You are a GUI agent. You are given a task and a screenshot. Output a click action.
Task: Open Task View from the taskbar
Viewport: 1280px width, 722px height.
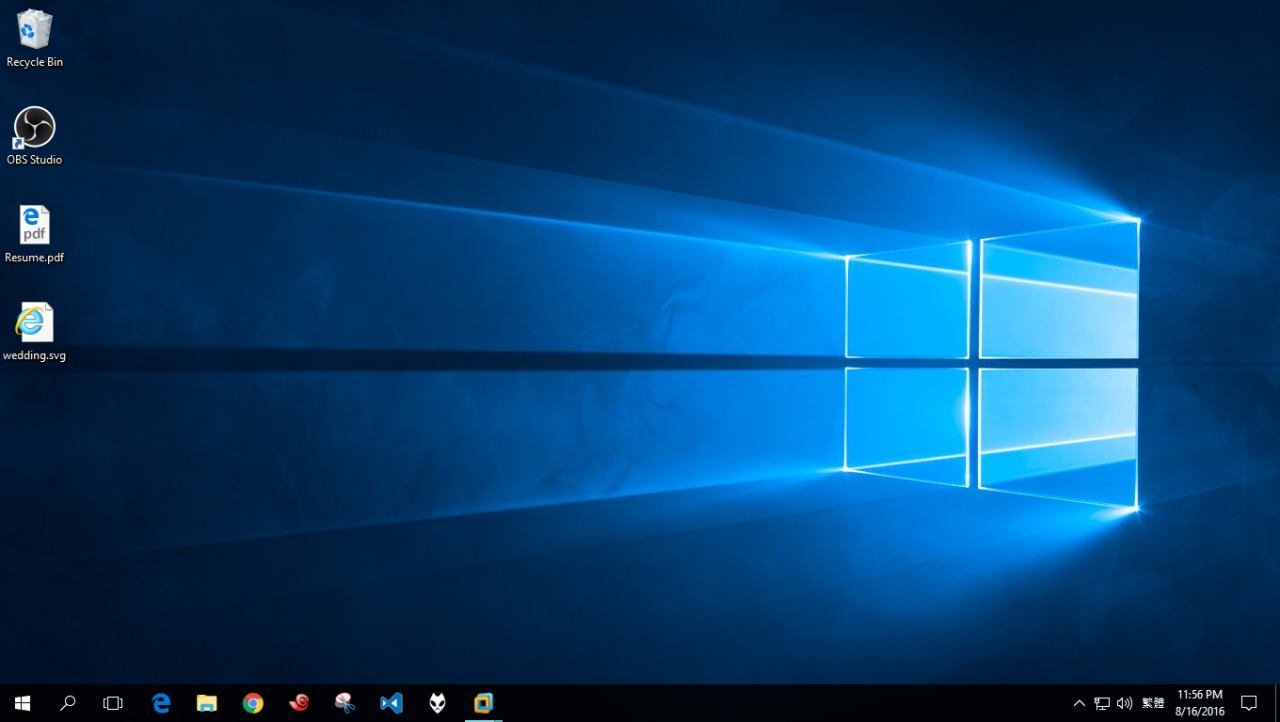[113, 703]
